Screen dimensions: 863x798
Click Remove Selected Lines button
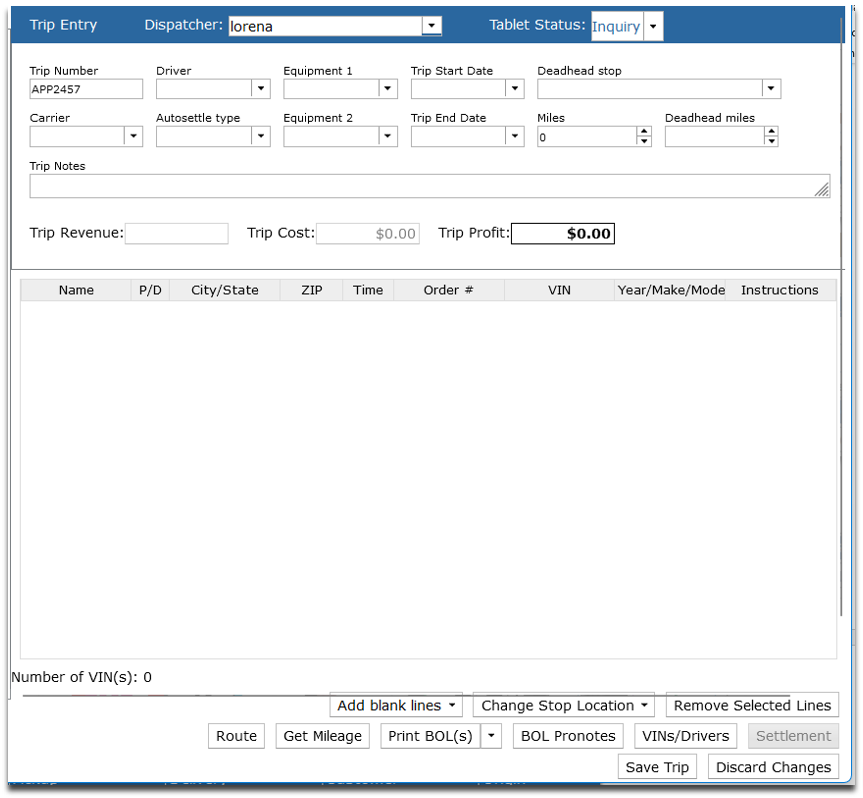752,706
